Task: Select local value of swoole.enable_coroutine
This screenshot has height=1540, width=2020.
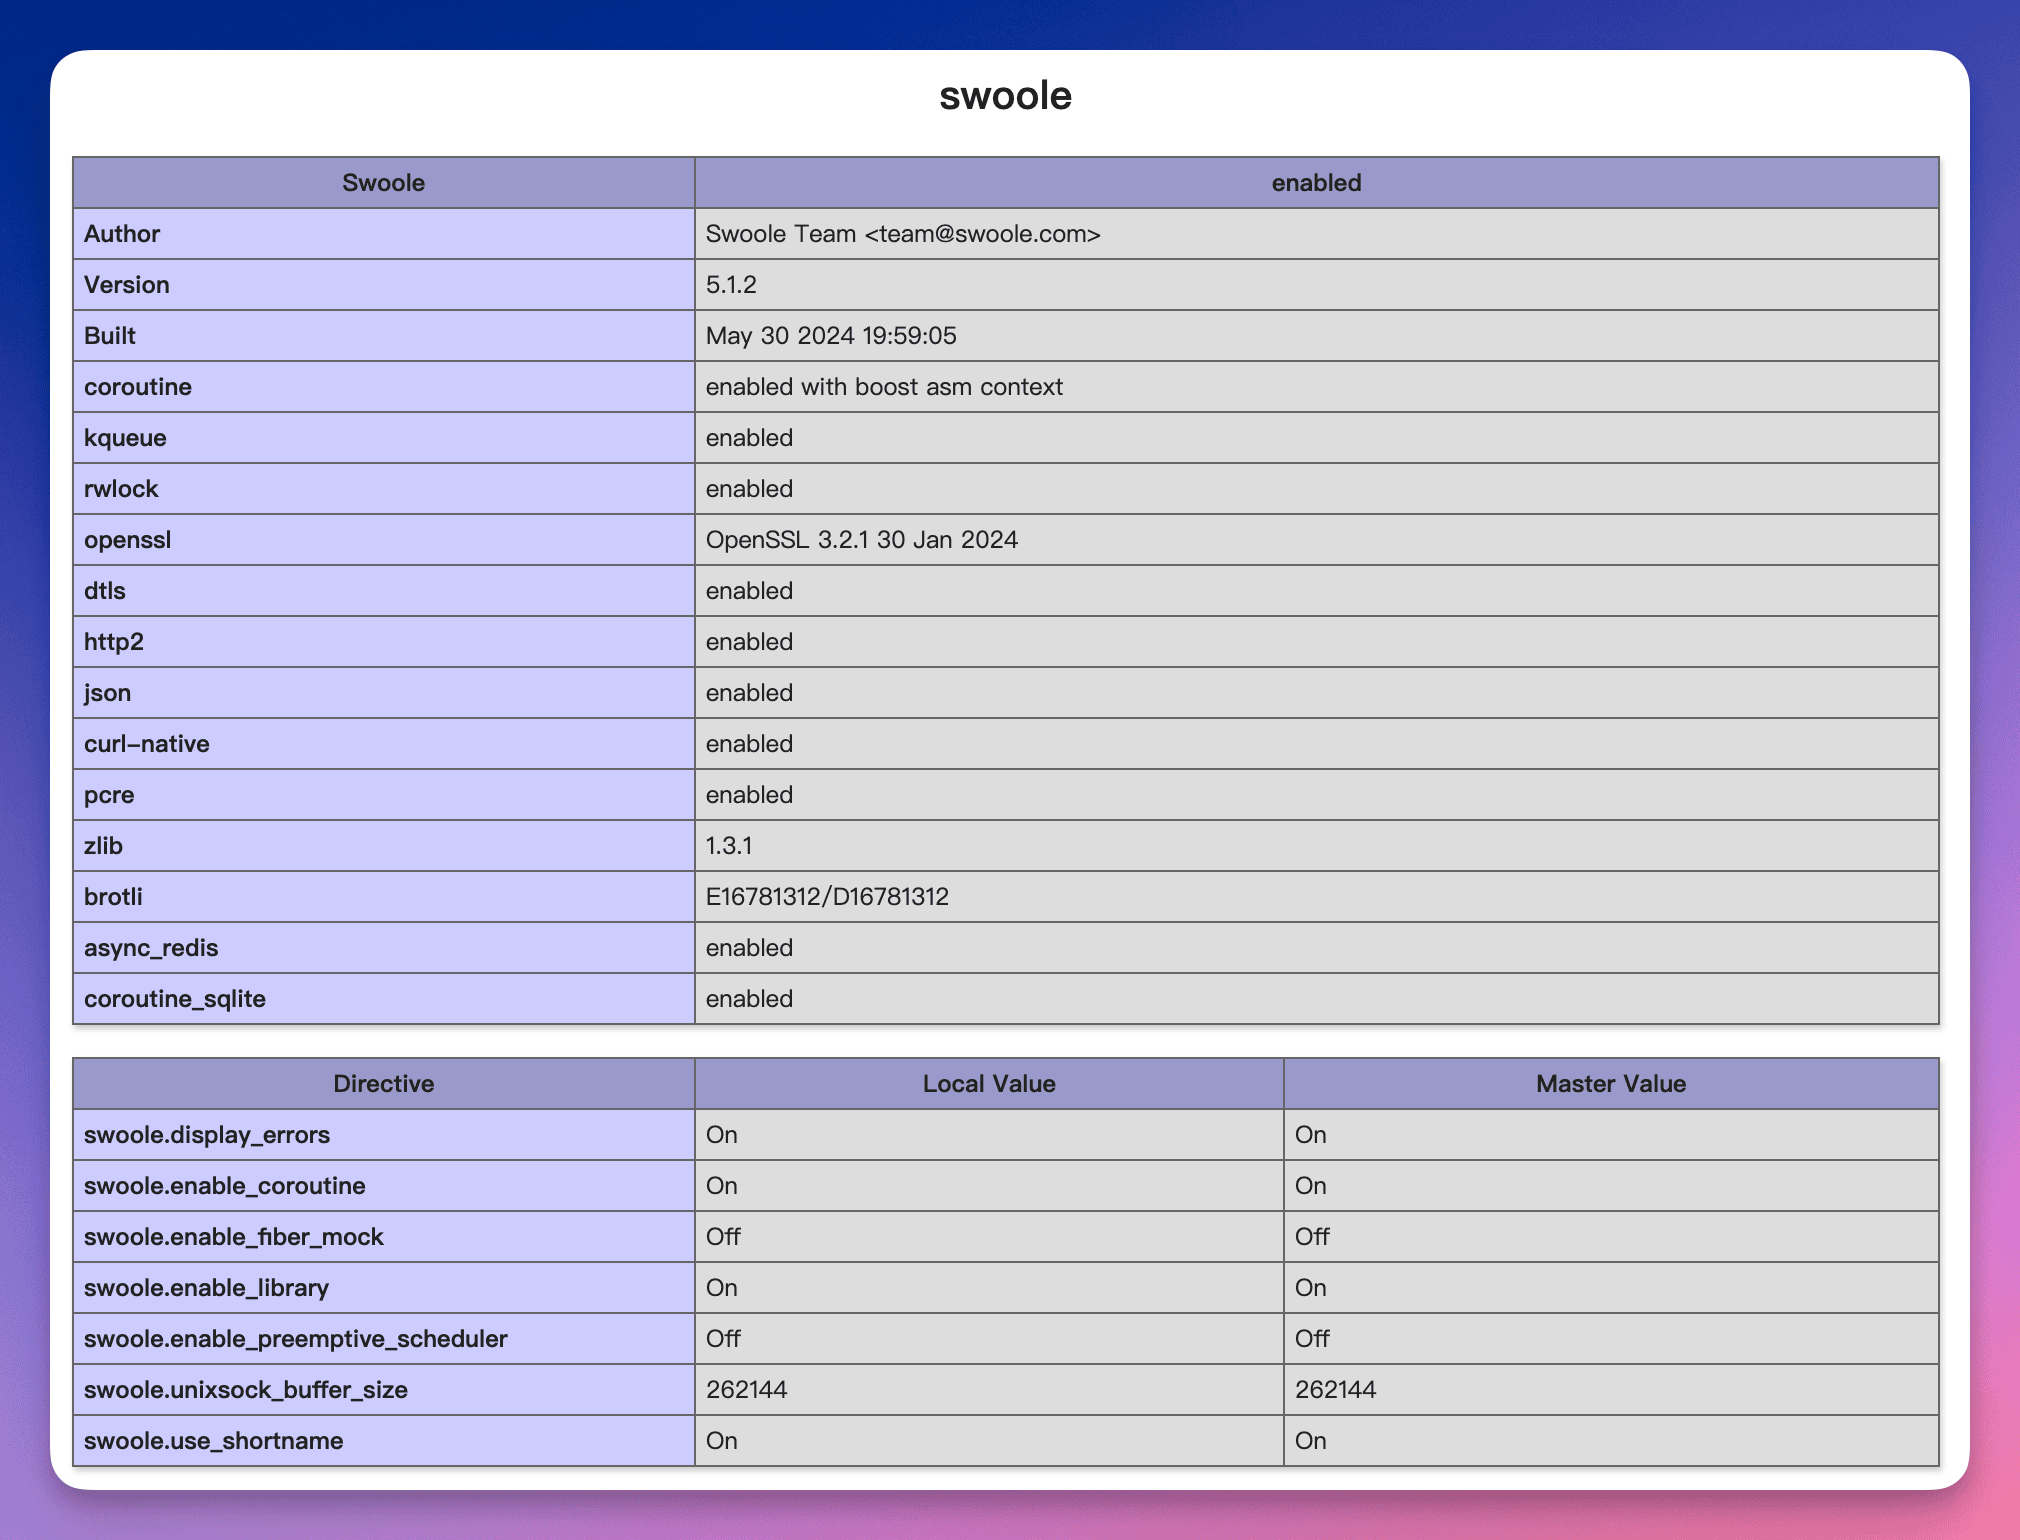Action: pos(722,1186)
